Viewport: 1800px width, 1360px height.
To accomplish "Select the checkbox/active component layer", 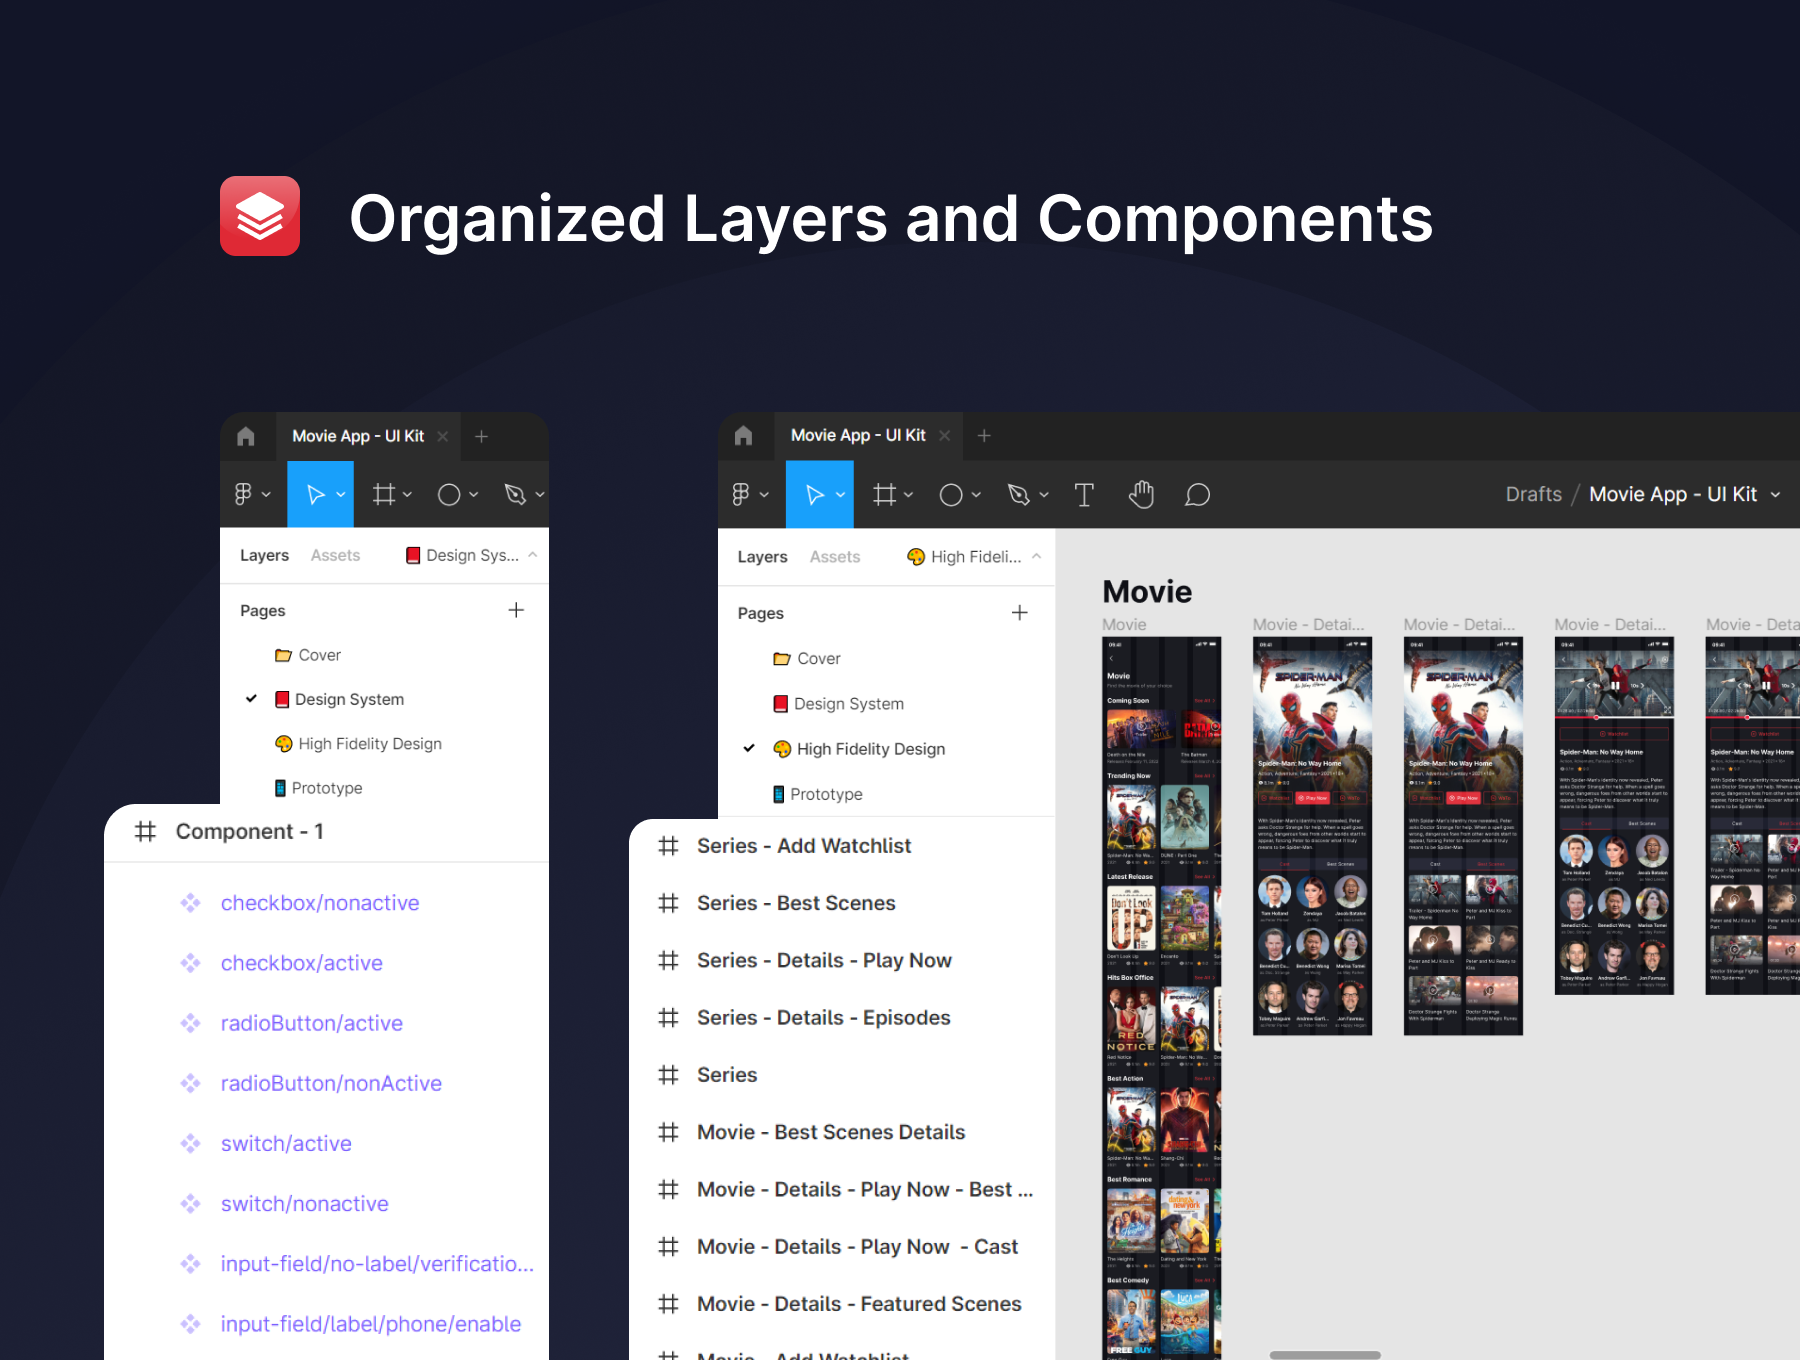I will (301, 963).
